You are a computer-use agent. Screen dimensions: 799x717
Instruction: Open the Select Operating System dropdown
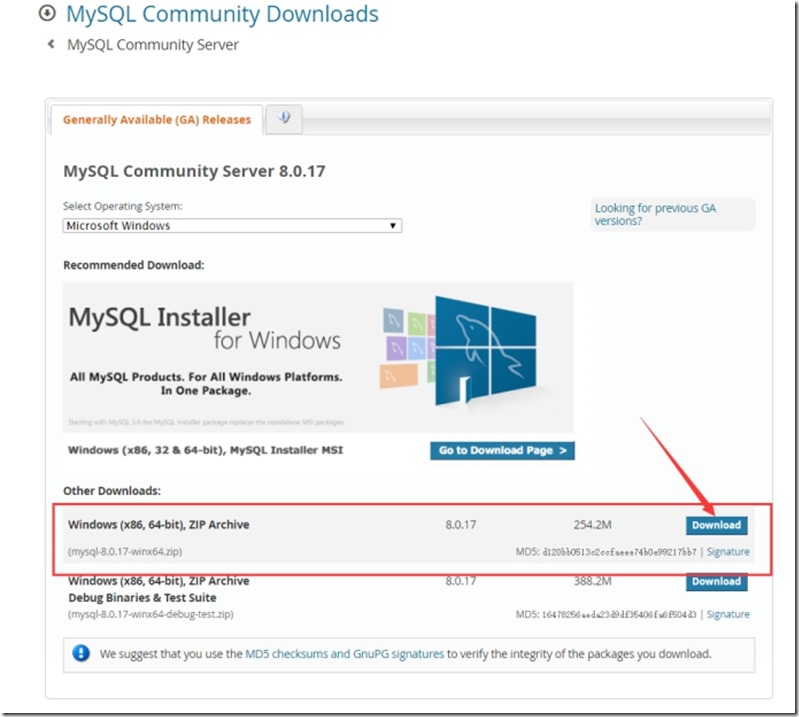[232, 225]
